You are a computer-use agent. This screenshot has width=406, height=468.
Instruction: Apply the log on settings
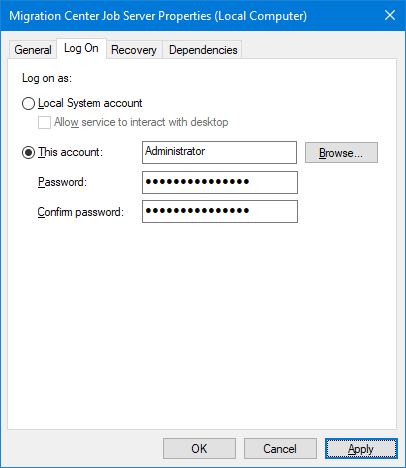pos(361,449)
